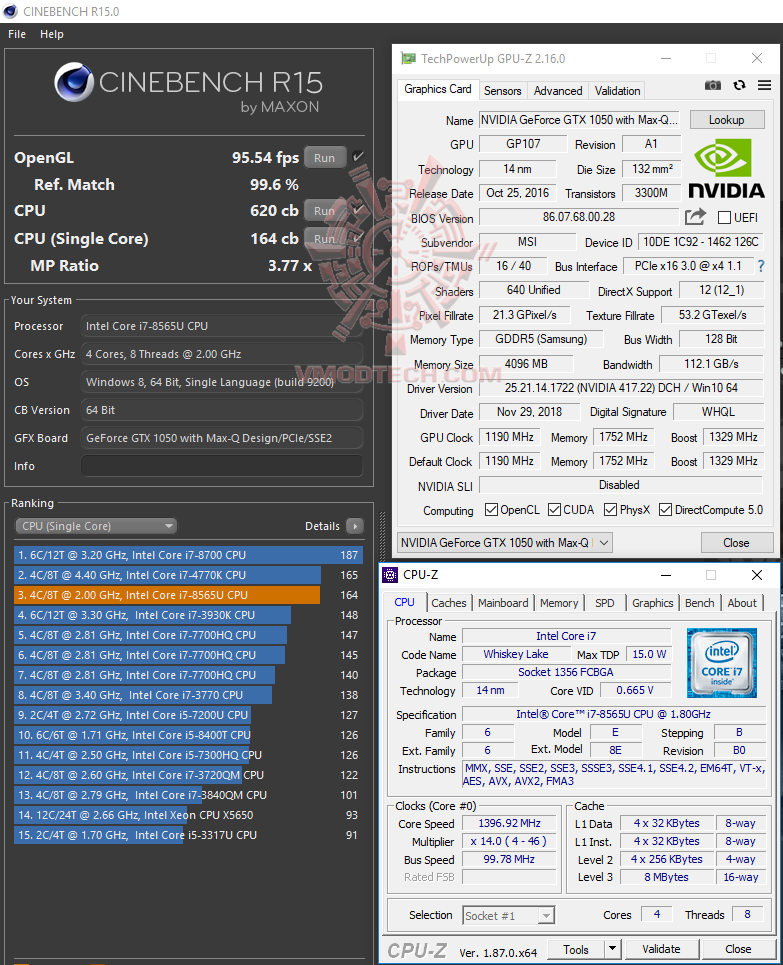Viewport: 783px width, 965px height.
Task: Toggle the CUDA checkbox
Action: (x=554, y=510)
